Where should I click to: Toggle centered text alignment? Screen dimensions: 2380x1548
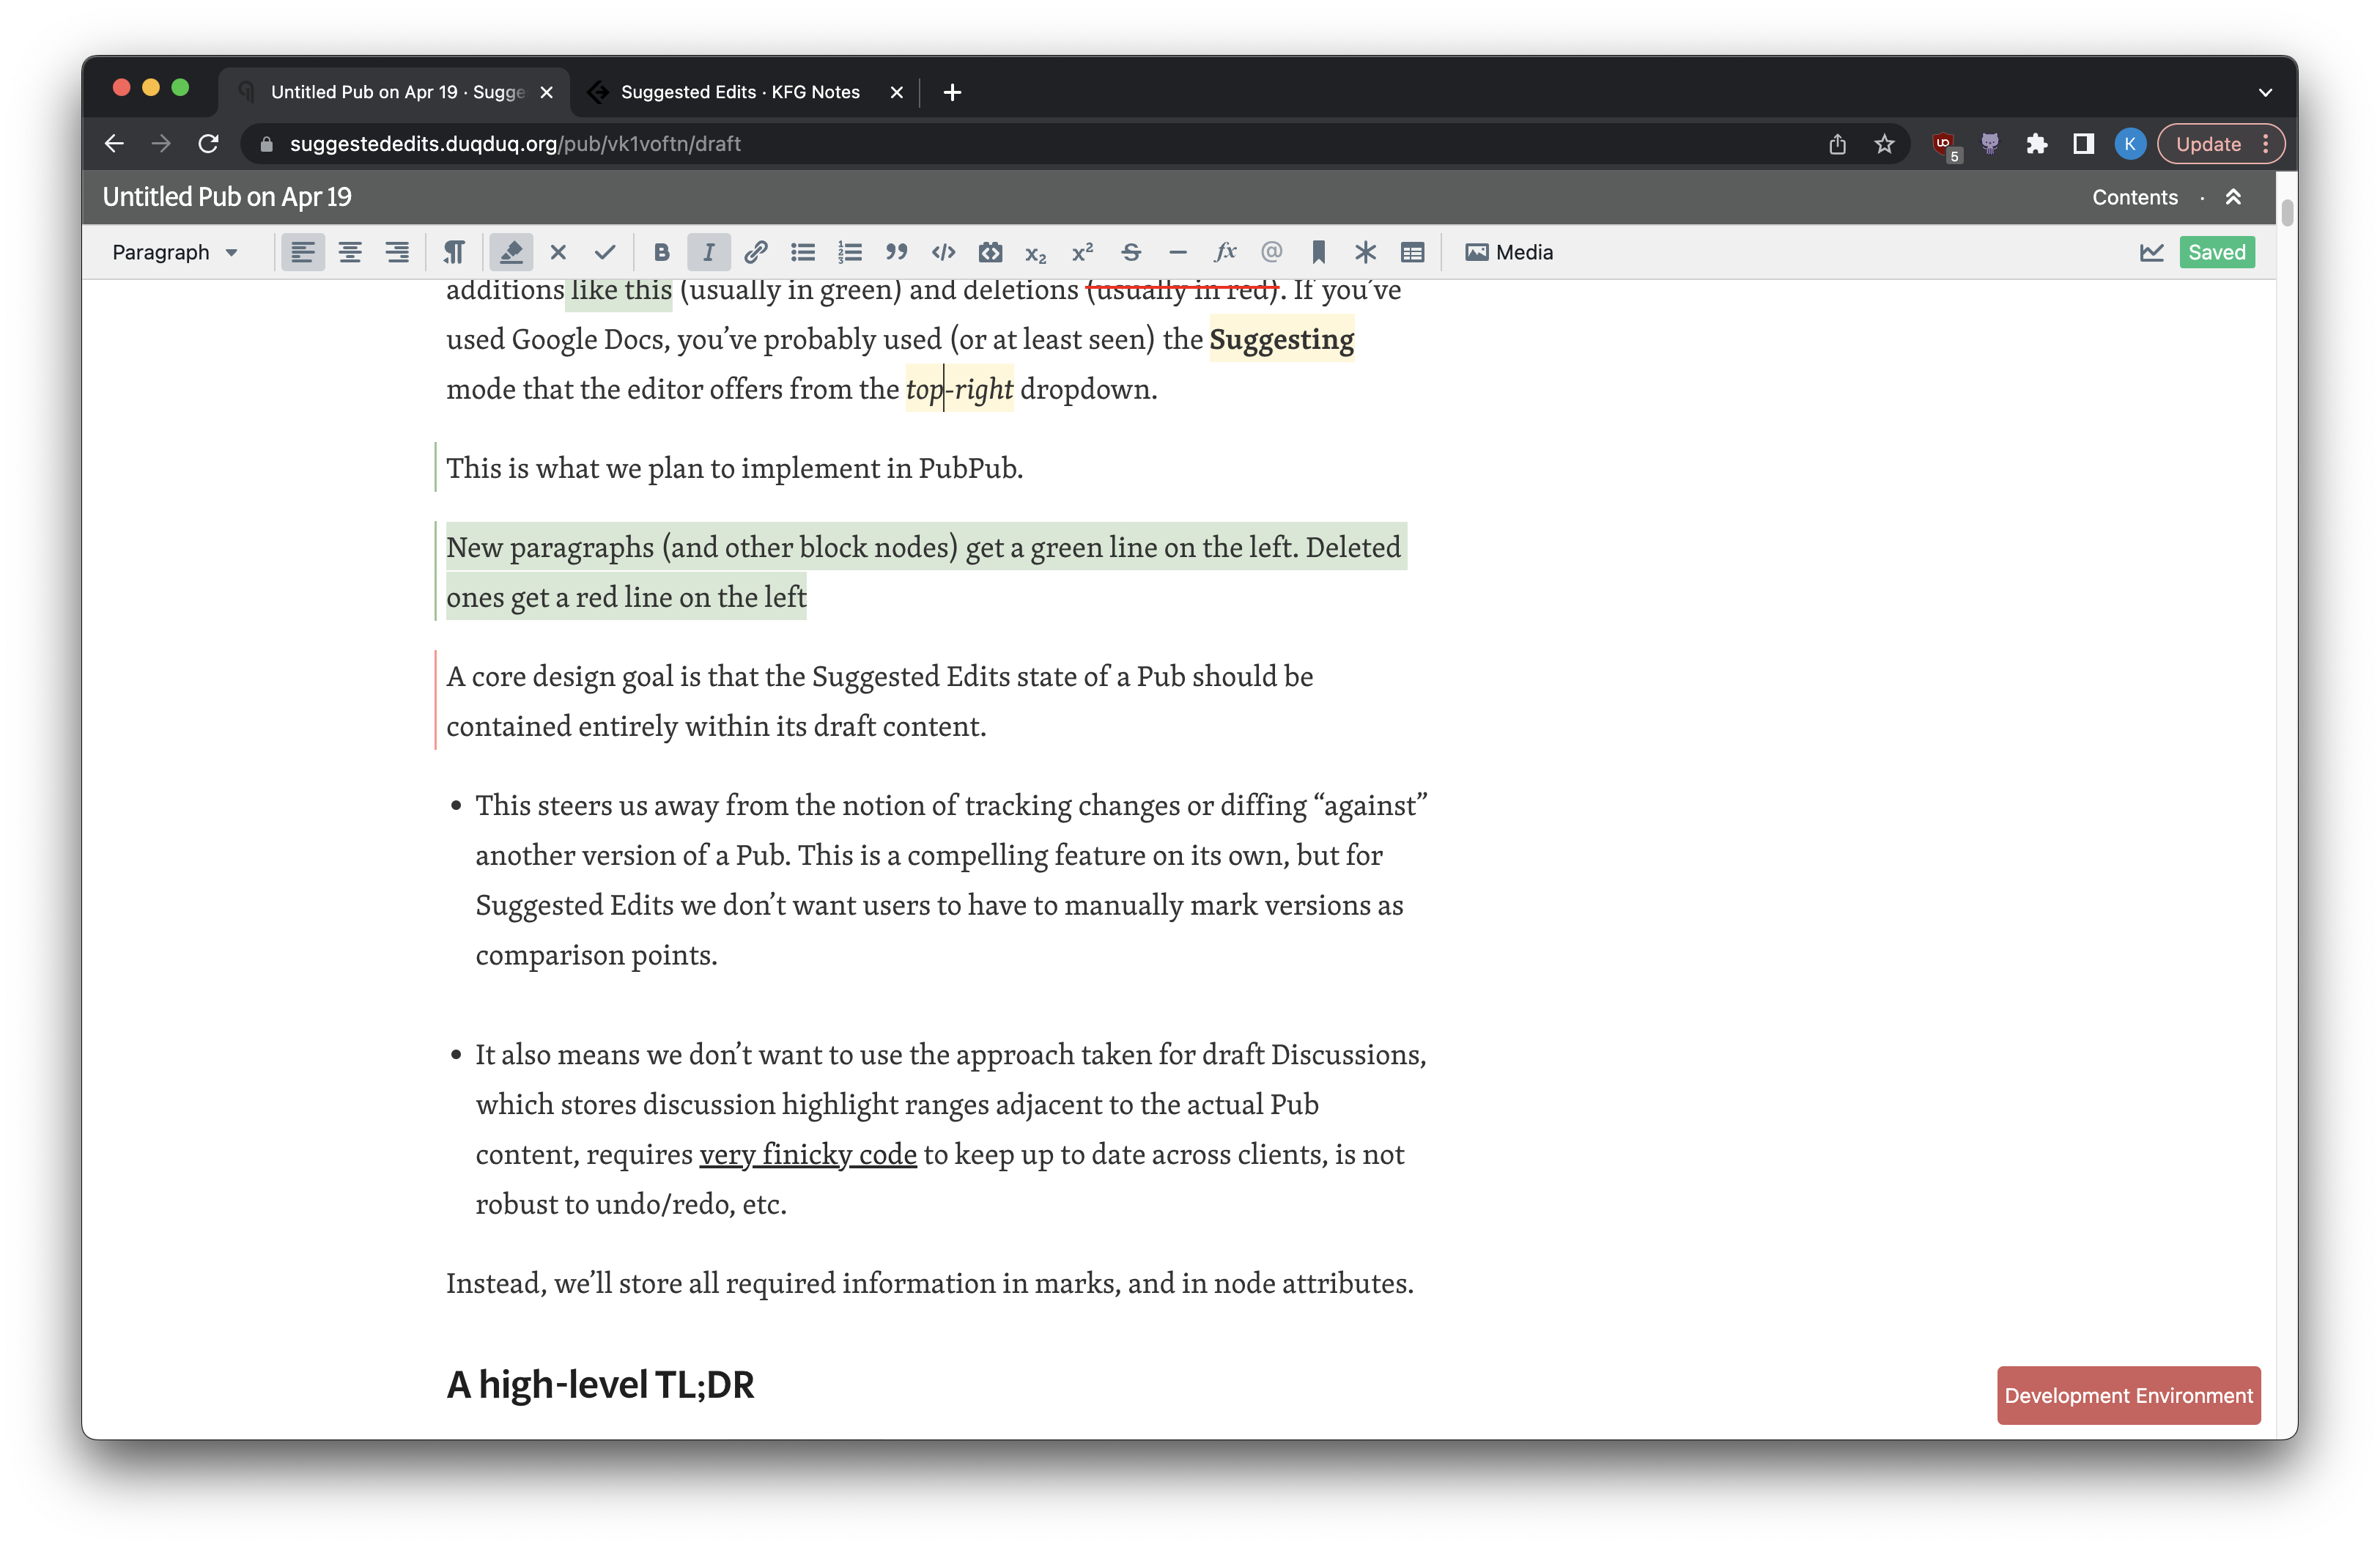(350, 252)
